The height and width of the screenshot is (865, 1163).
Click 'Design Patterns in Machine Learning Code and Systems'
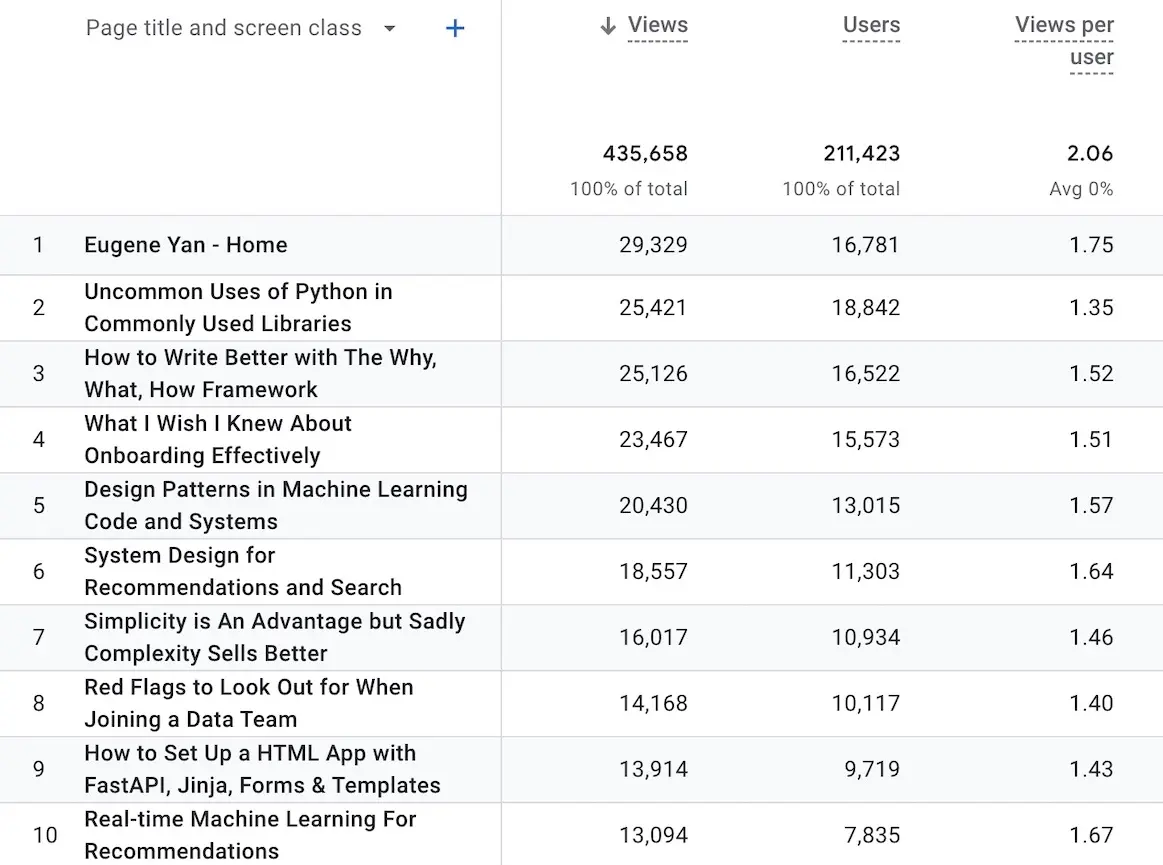tap(276, 505)
